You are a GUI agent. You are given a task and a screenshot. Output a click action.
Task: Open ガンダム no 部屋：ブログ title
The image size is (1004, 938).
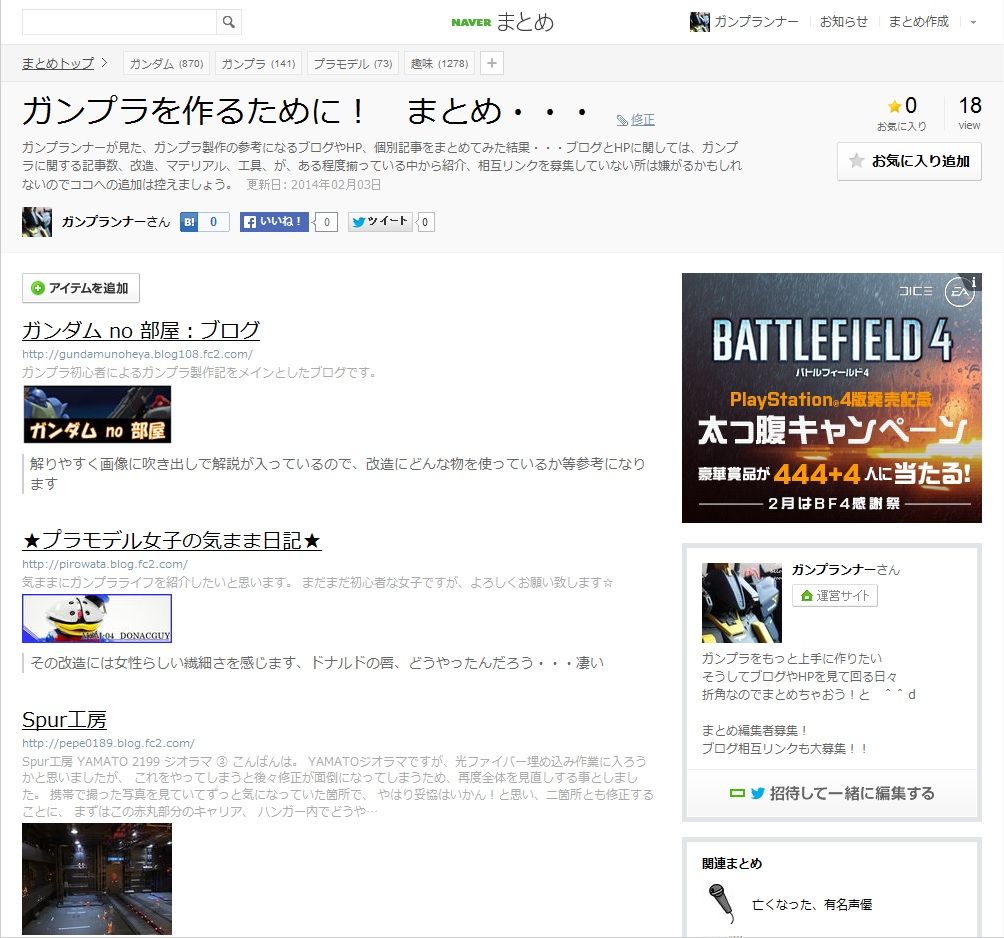coord(141,330)
